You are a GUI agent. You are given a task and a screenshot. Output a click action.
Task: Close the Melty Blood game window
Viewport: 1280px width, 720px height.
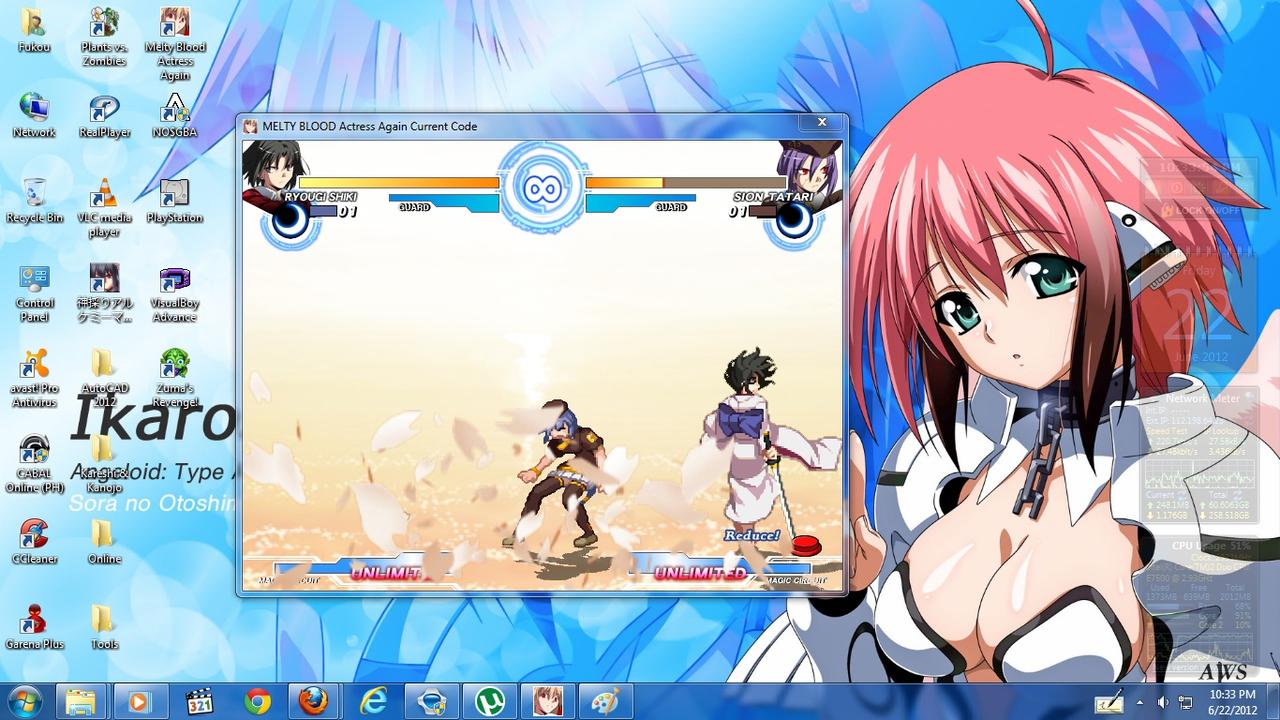click(x=821, y=123)
